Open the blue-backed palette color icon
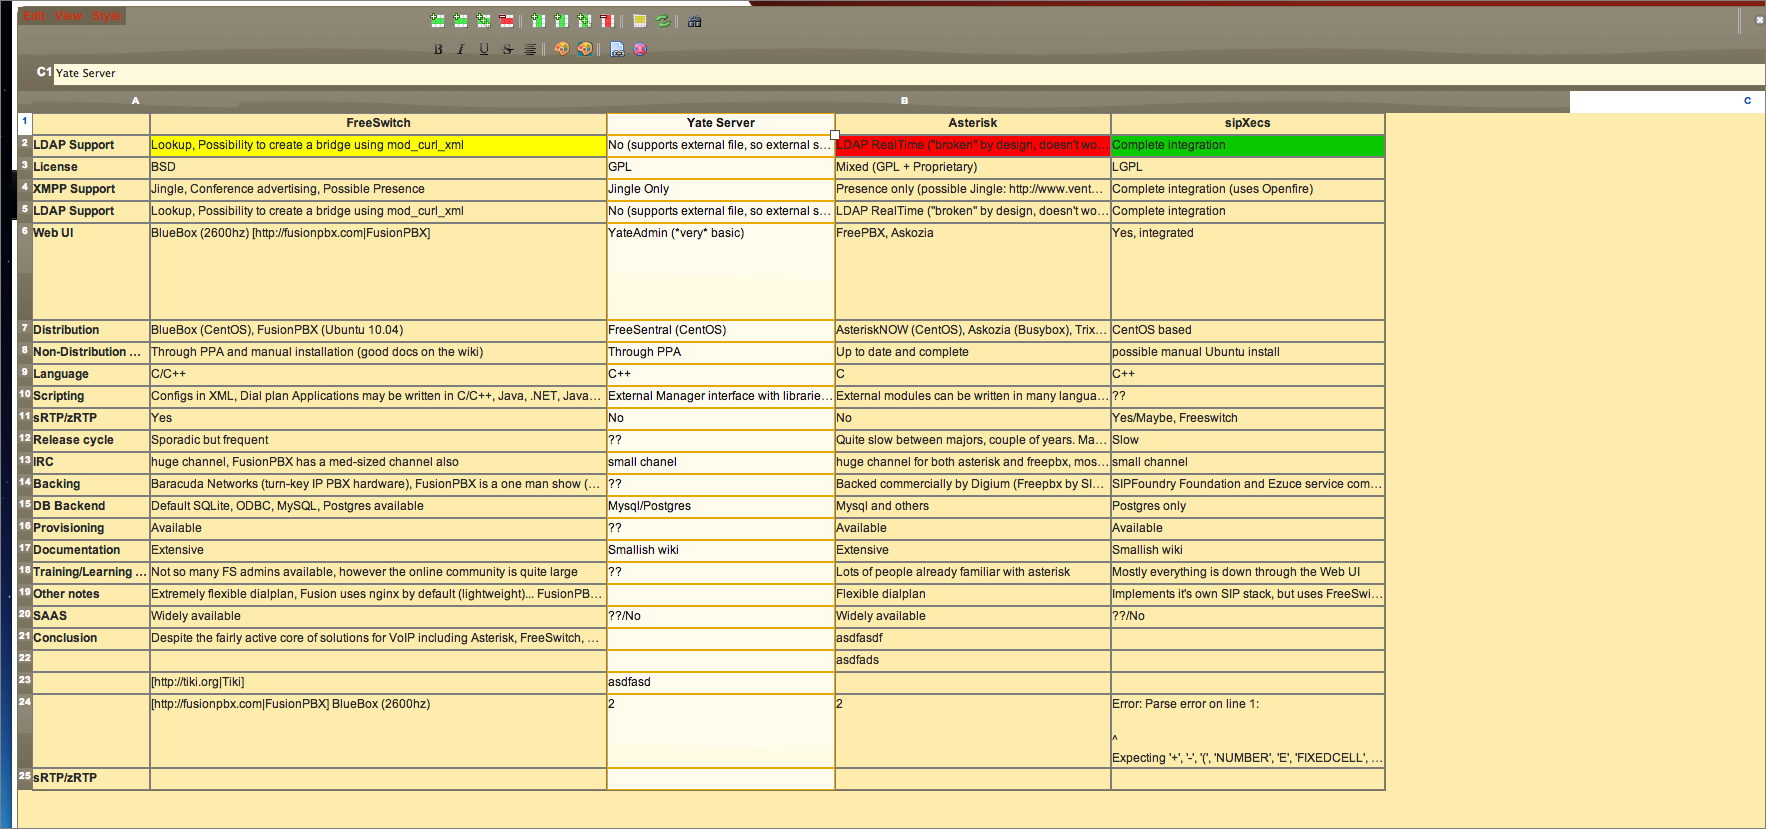 pyautogui.click(x=585, y=48)
